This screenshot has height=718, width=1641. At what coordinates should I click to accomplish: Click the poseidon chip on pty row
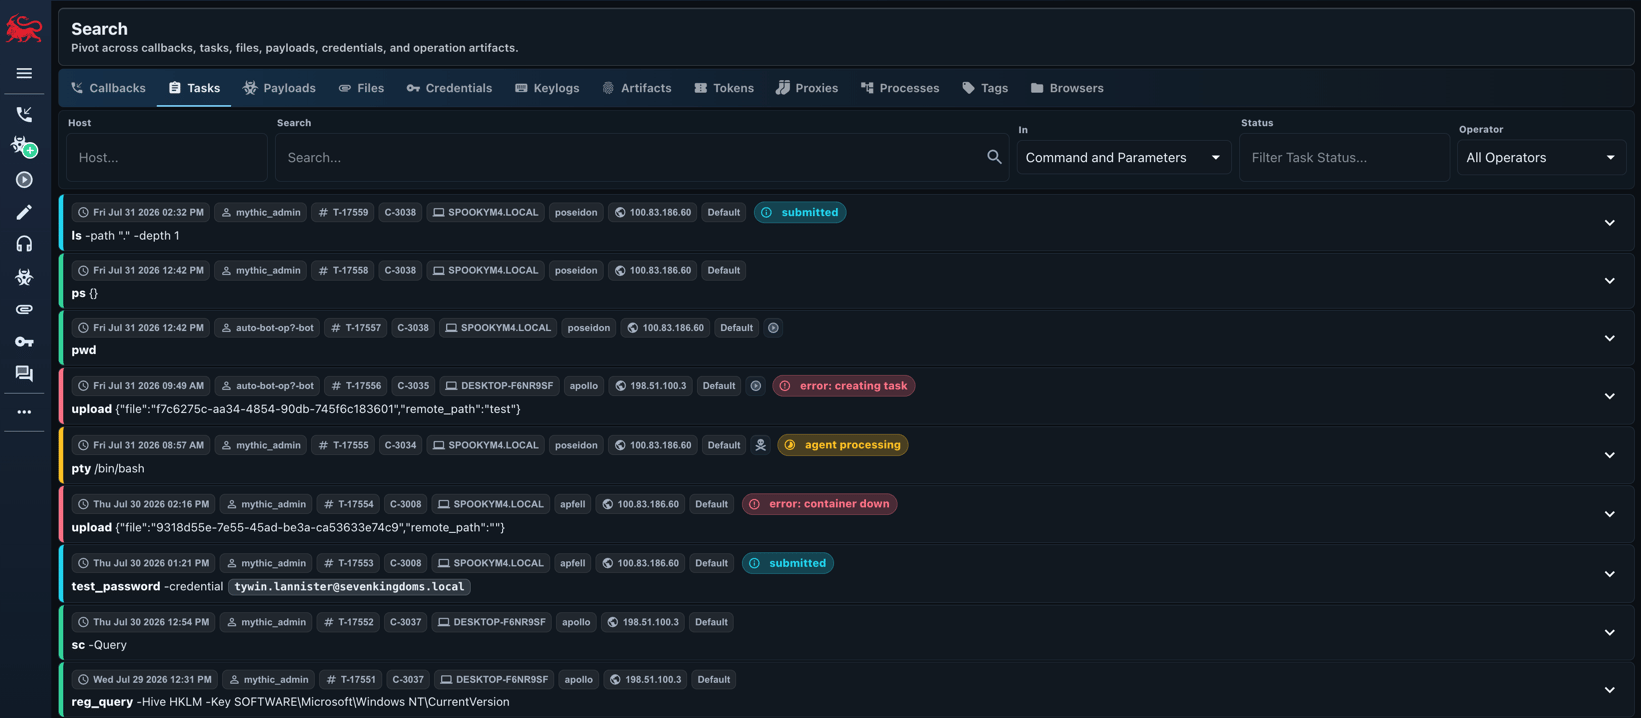tap(576, 445)
